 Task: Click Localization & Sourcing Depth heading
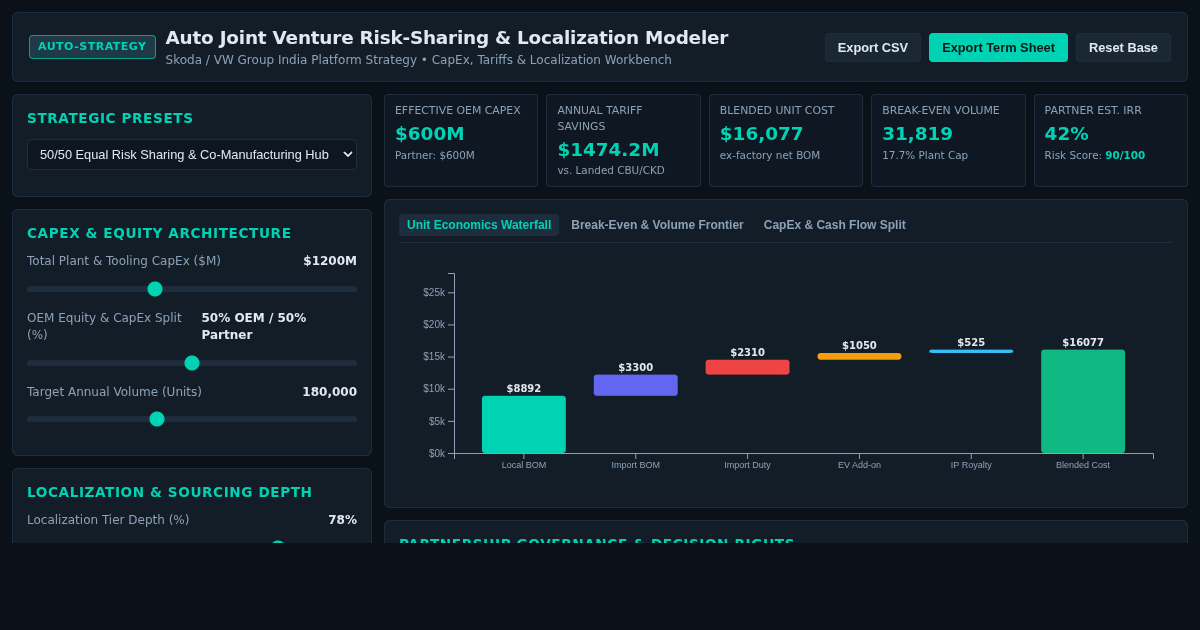pyautogui.click(x=170, y=492)
